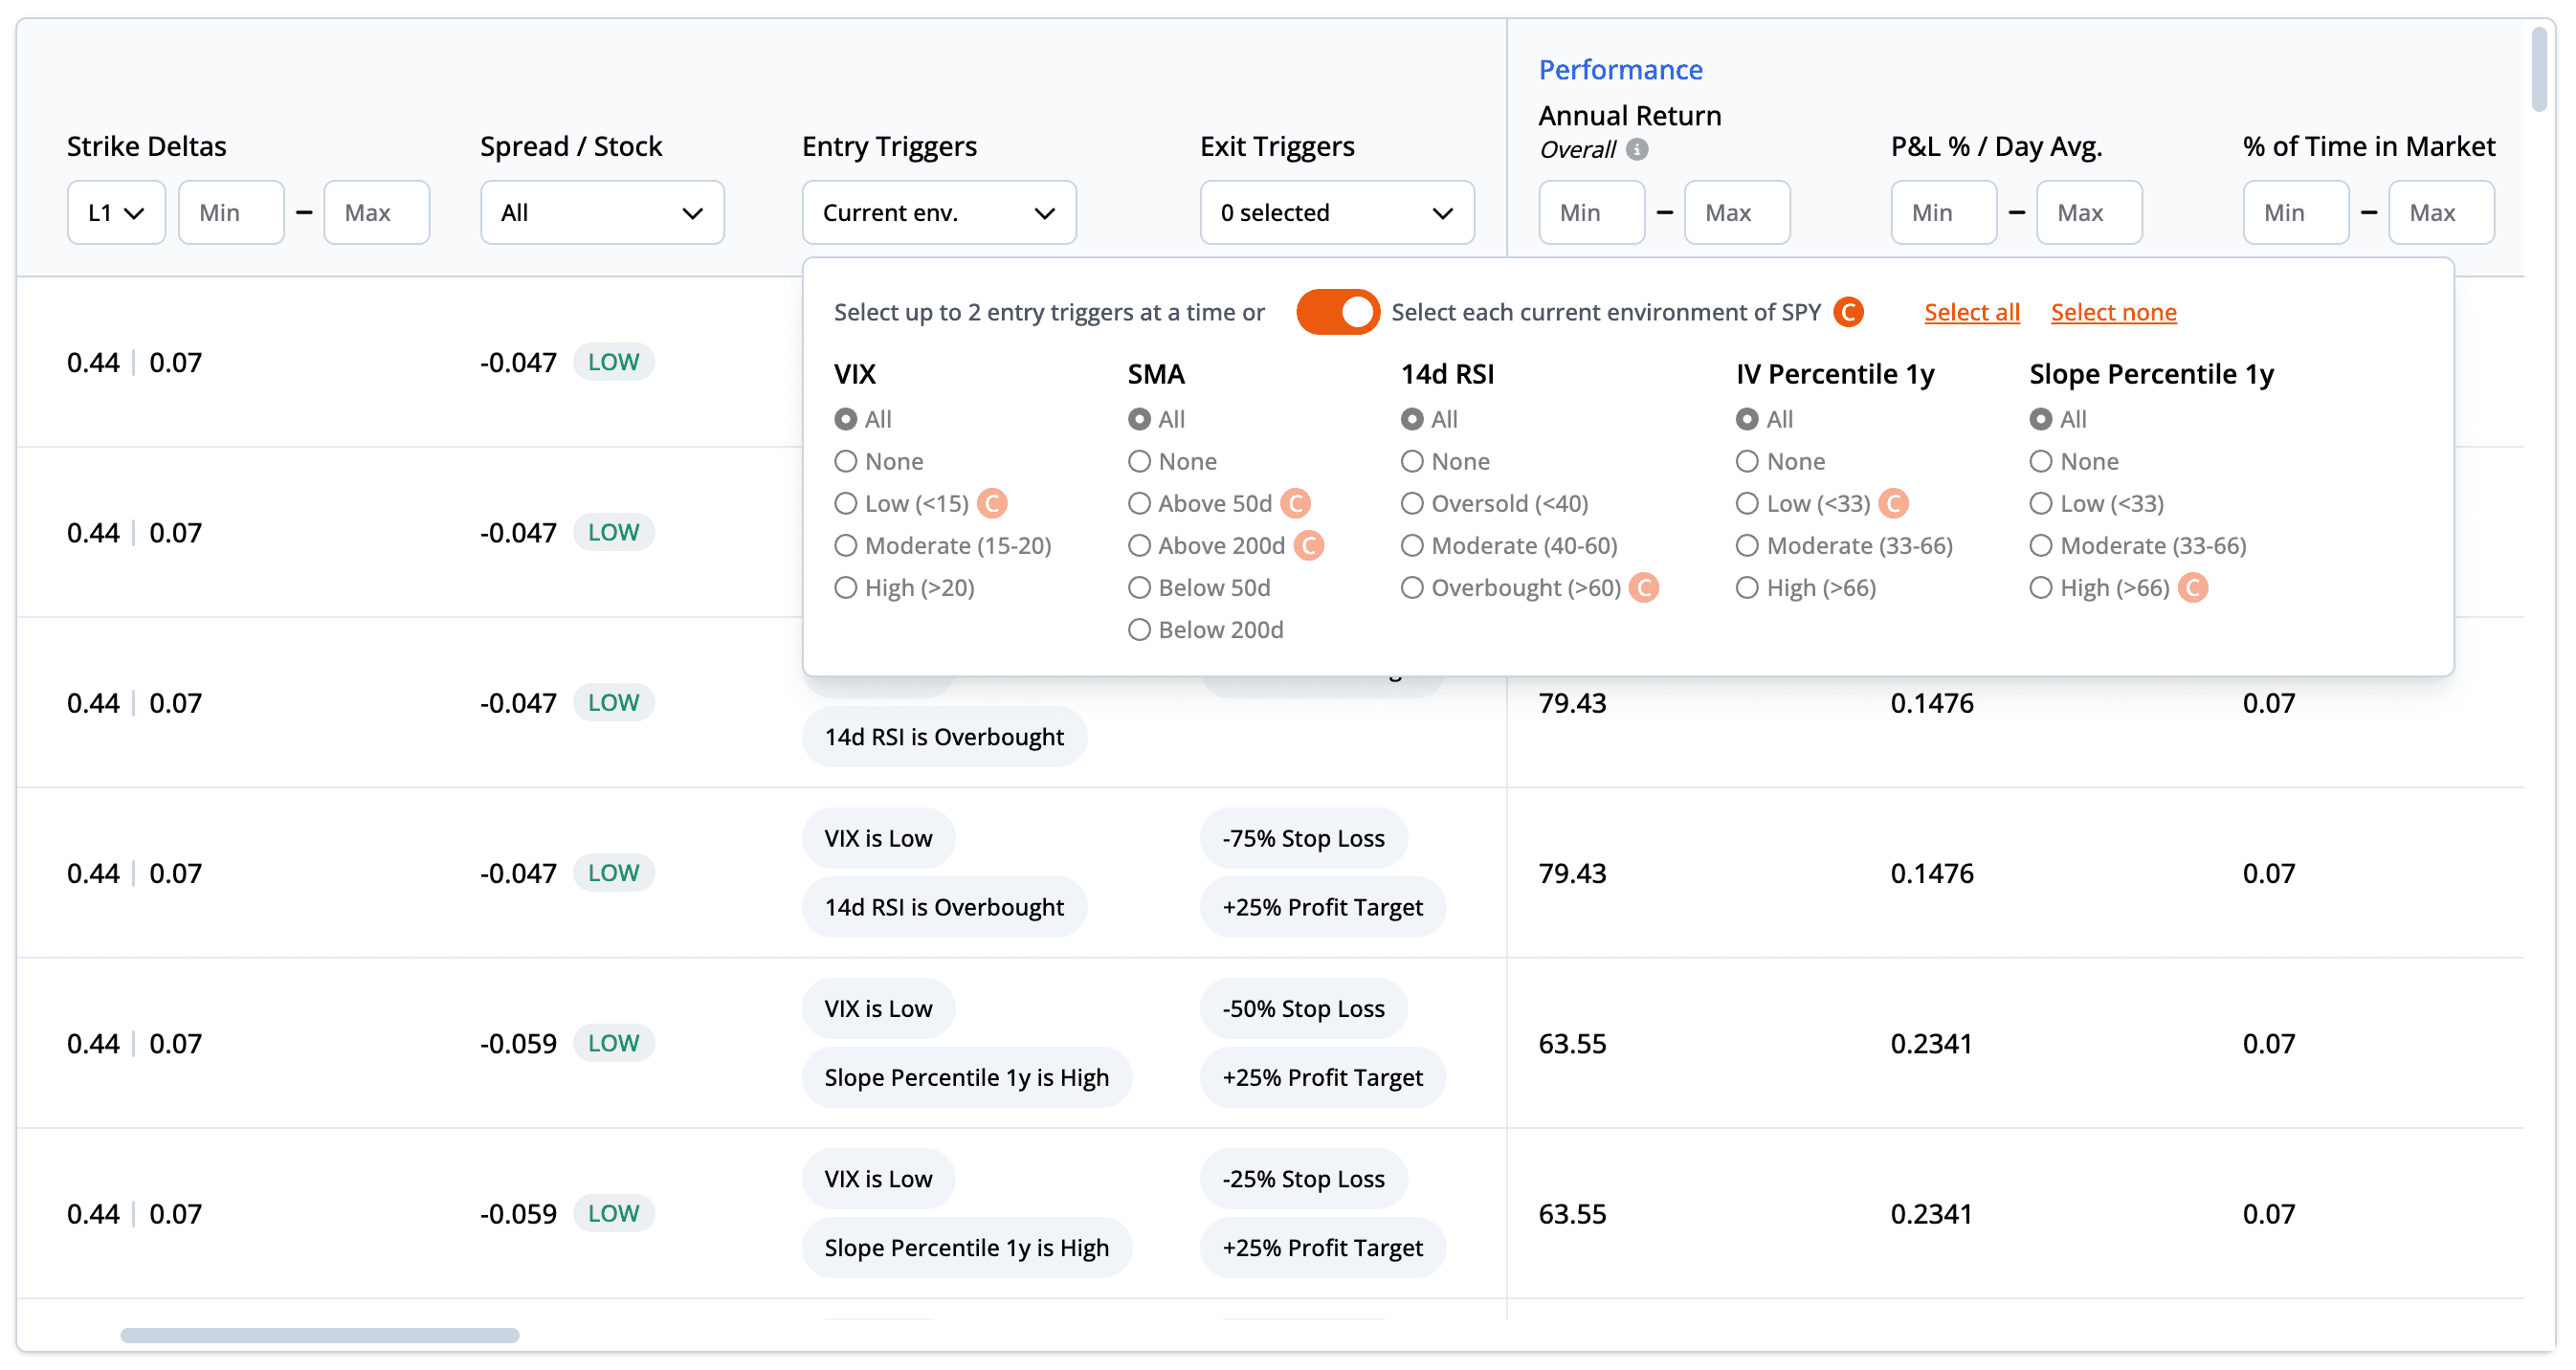Click the horizontal scrollbar at the bottom

(320, 1335)
